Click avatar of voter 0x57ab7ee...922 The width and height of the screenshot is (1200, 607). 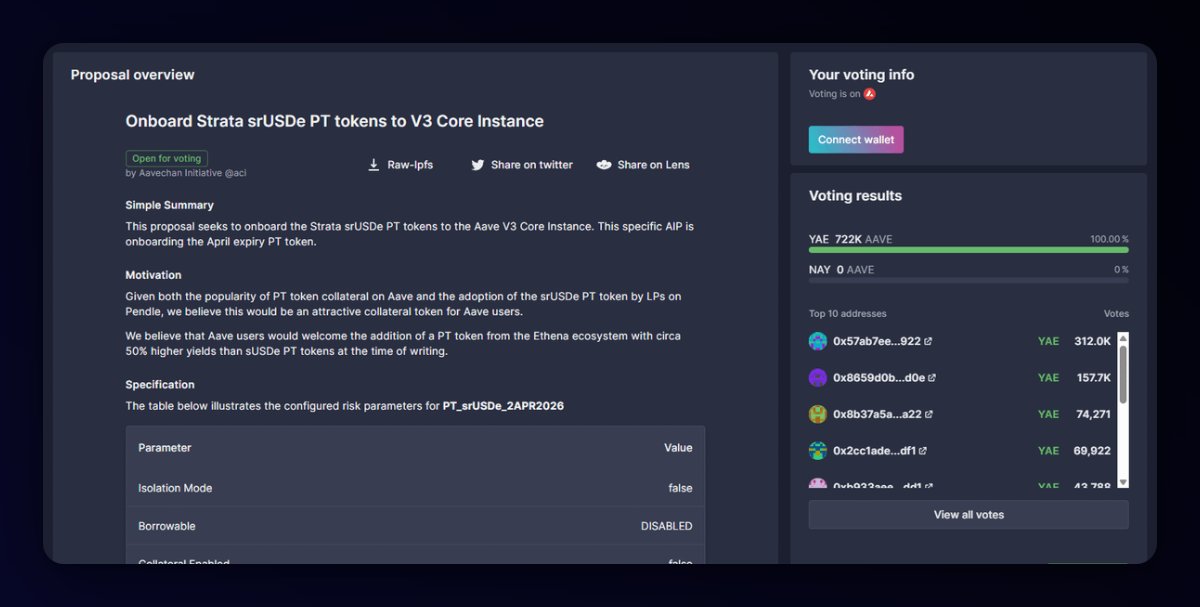(818, 341)
